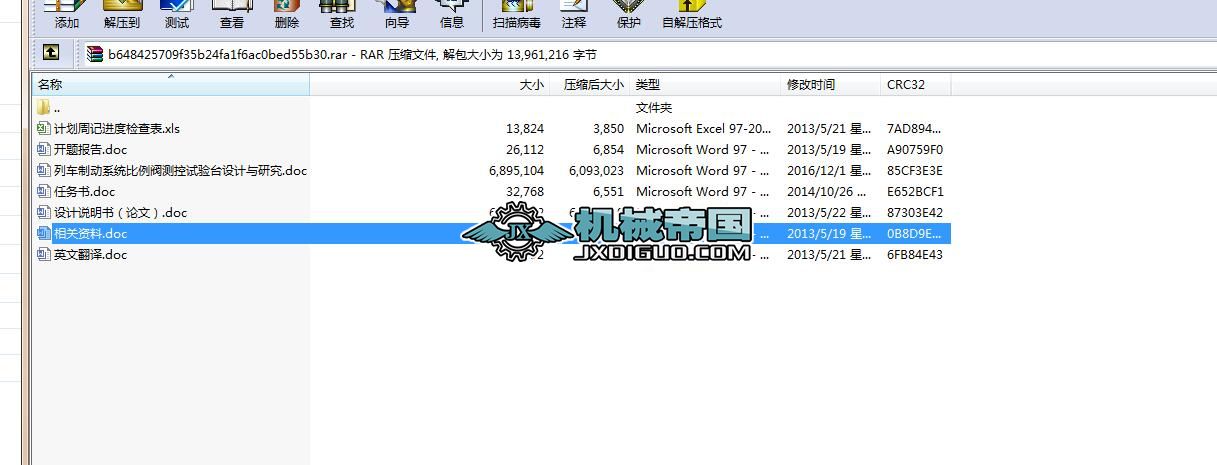Click the Word icon of 英文翻译.doc

43,254
